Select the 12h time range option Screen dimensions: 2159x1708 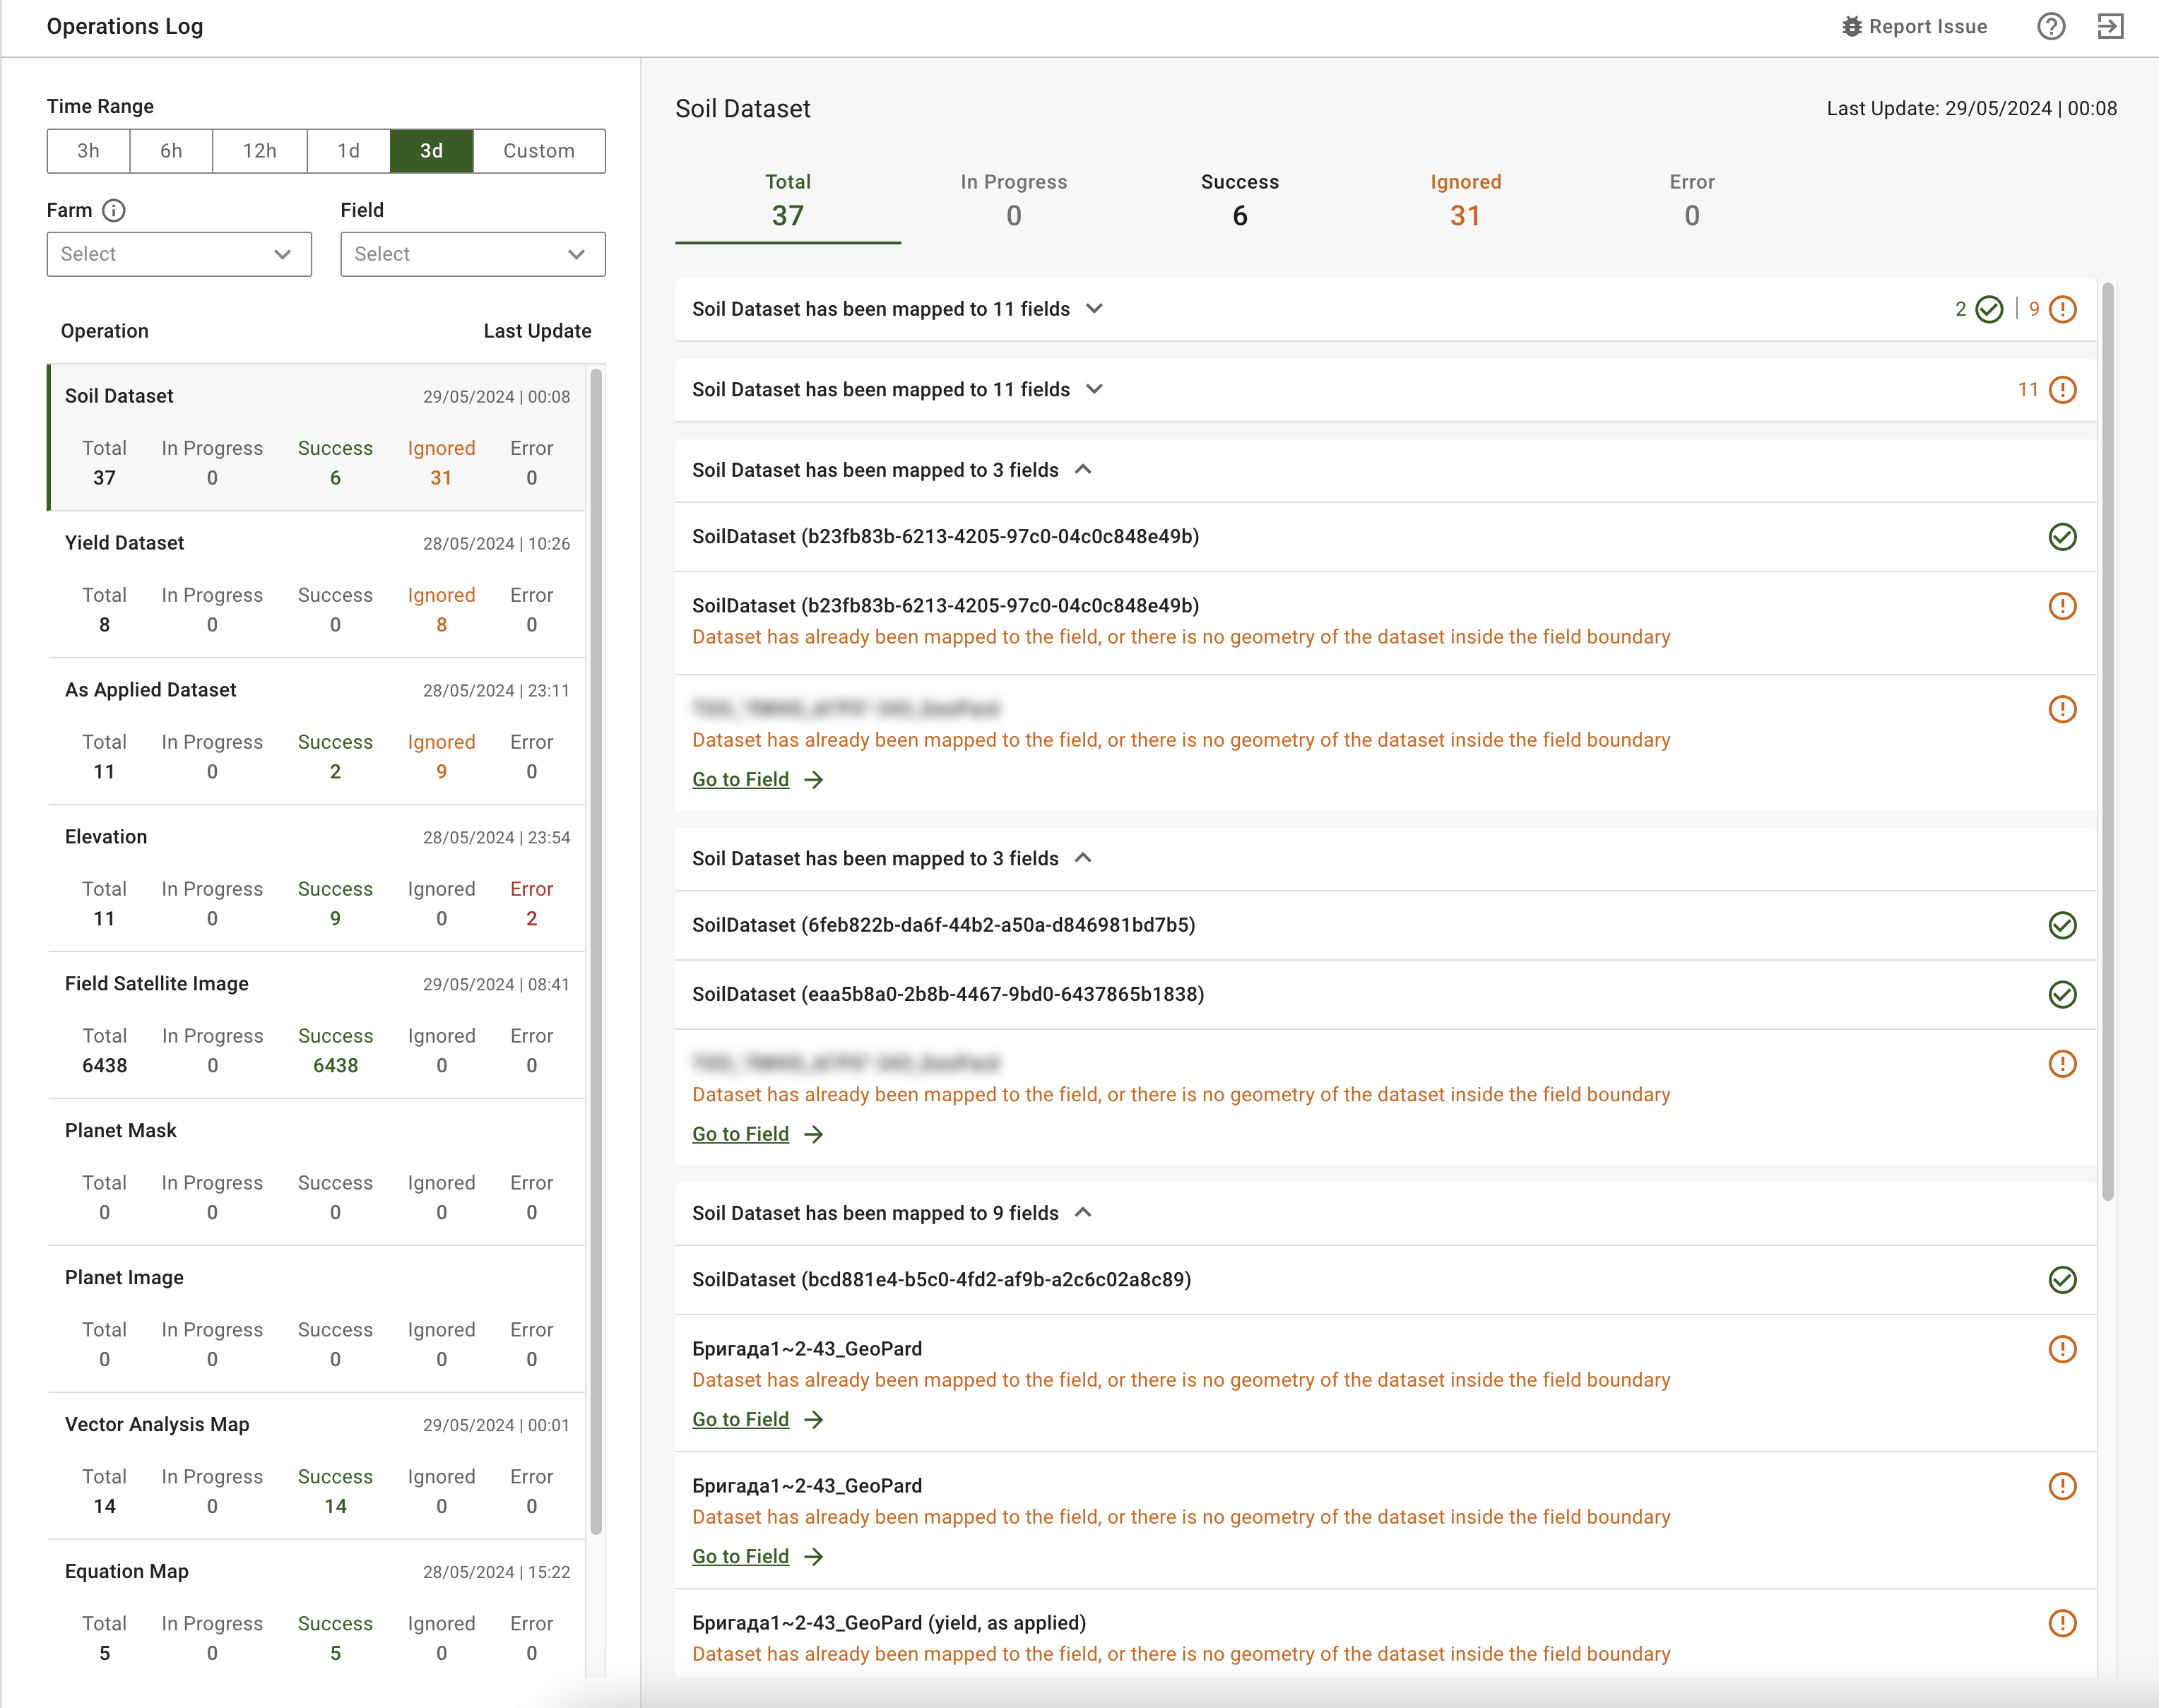[x=259, y=151]
